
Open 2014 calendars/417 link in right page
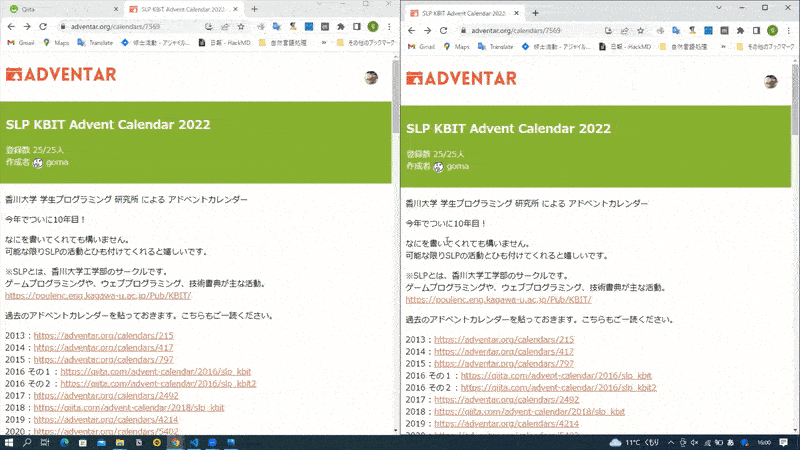coord(504,352)
